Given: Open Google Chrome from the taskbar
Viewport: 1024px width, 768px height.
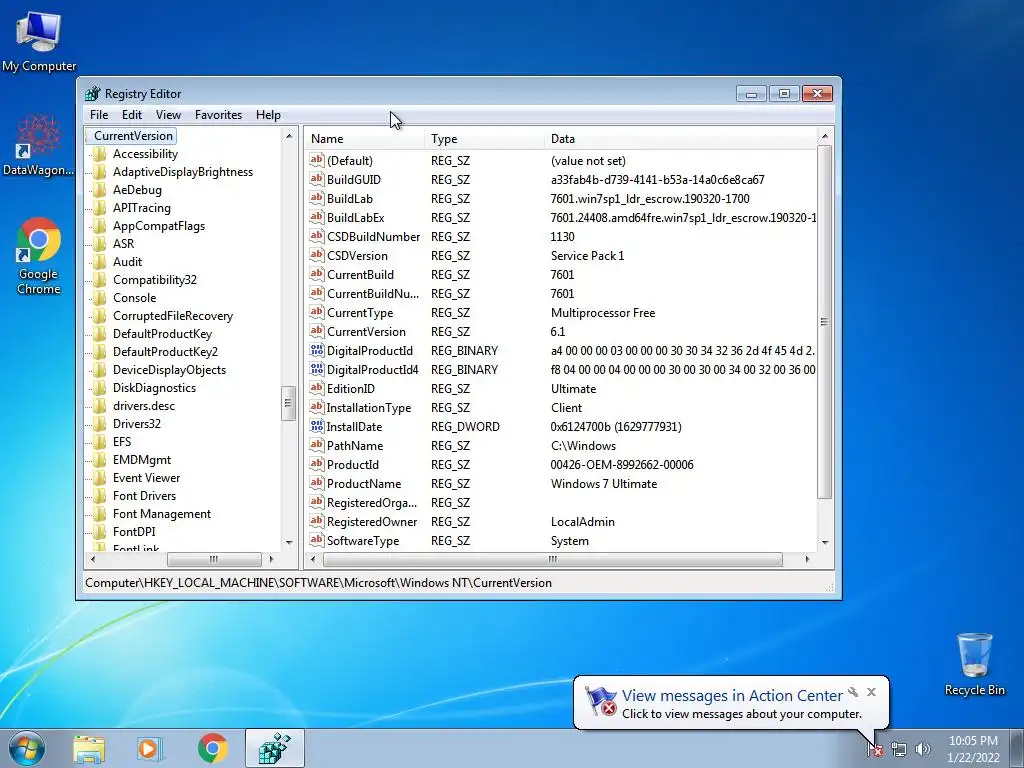Looking at the screenshot, I should (212, 748).
